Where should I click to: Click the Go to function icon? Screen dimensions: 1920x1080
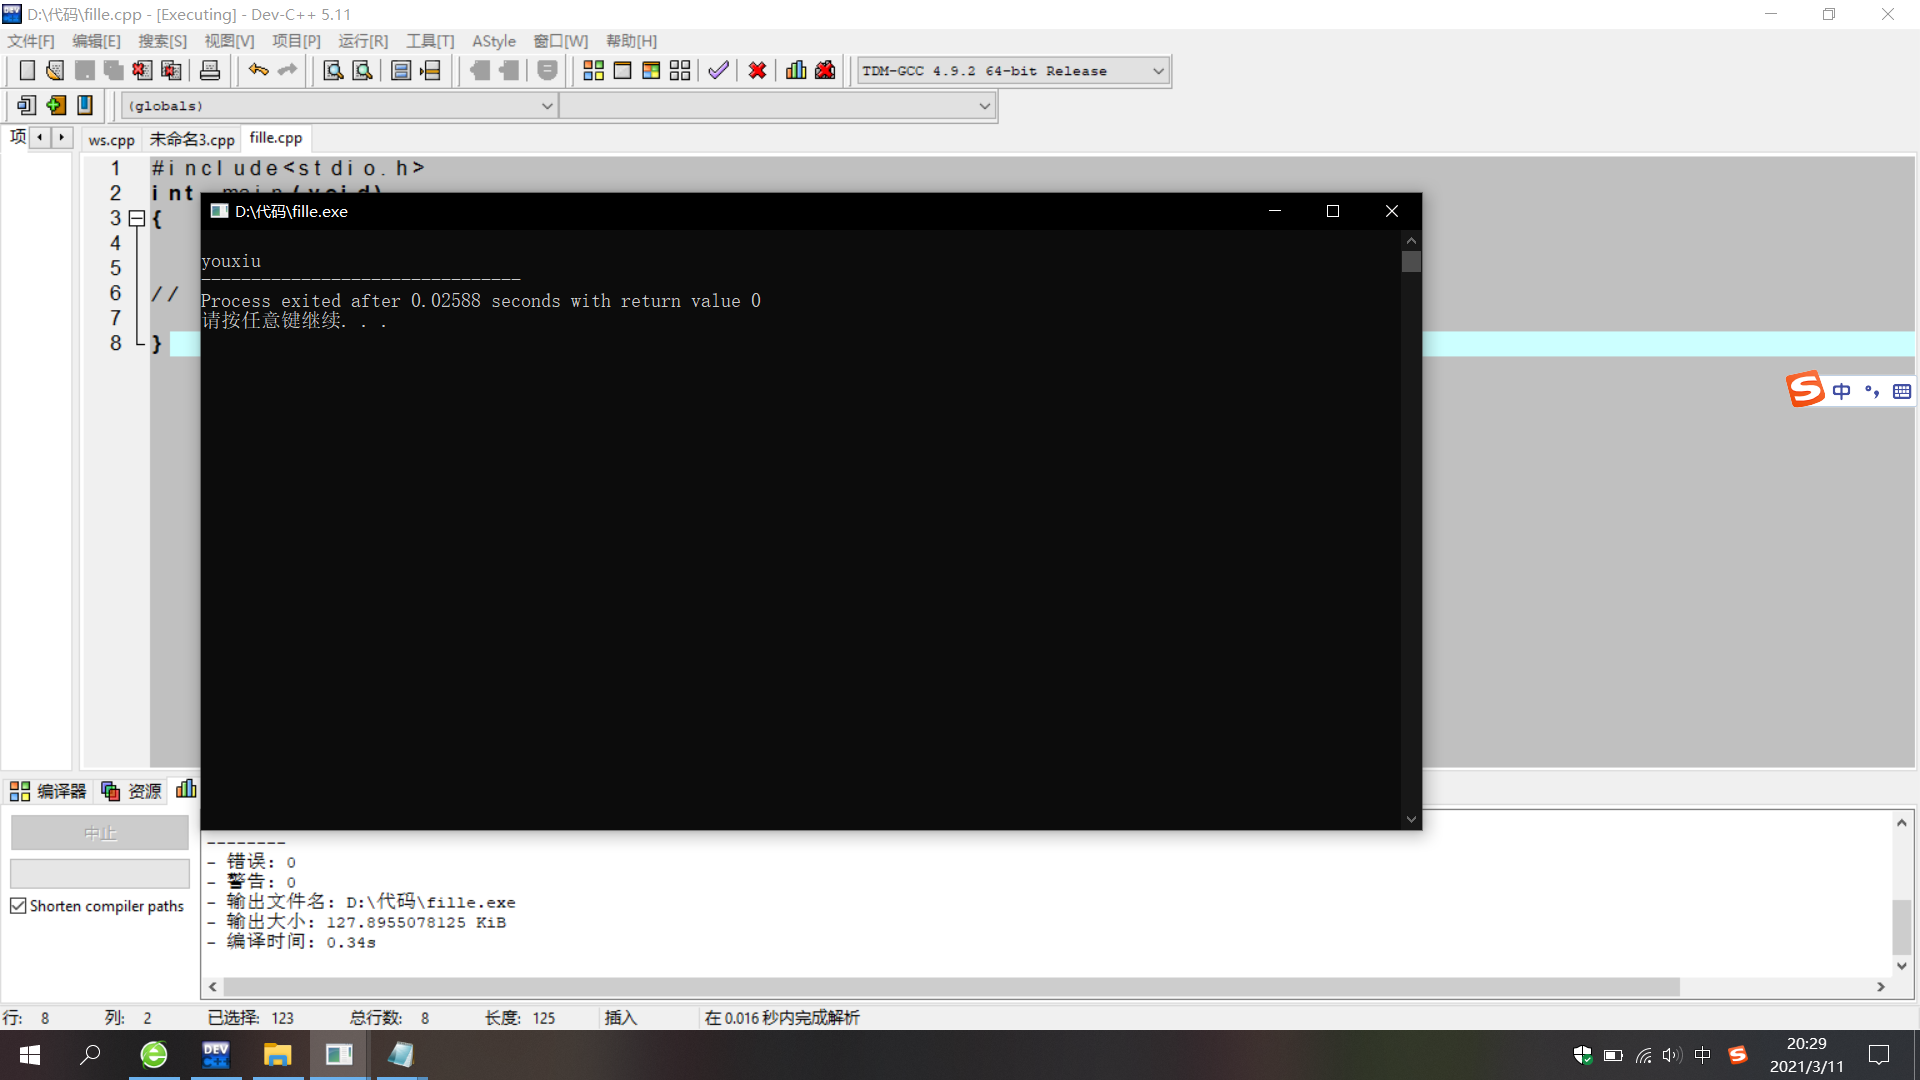tap(401, 70)
